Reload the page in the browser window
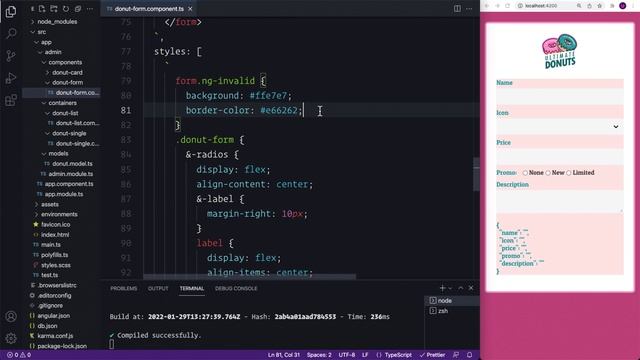Viewport: 640px width, 360px height. click(508, 6)
